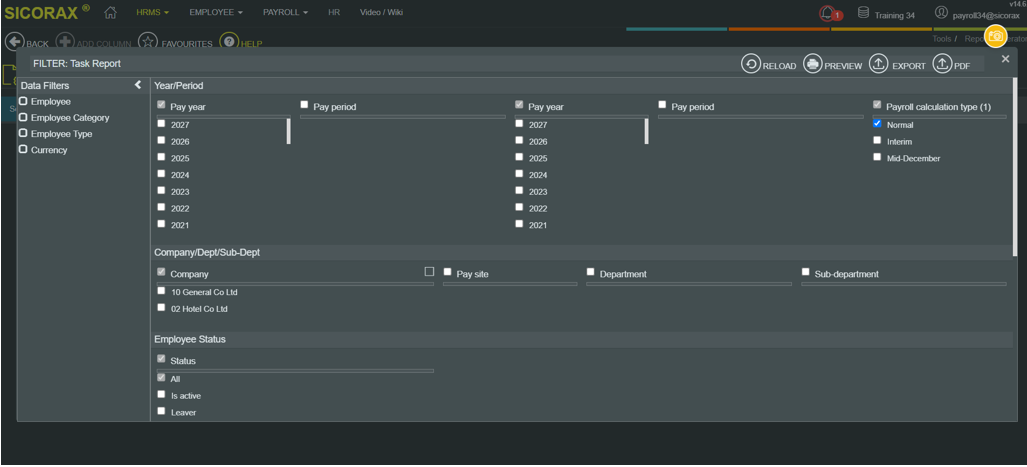
Task: Open the HR menu item
Action: pos(334,12)
